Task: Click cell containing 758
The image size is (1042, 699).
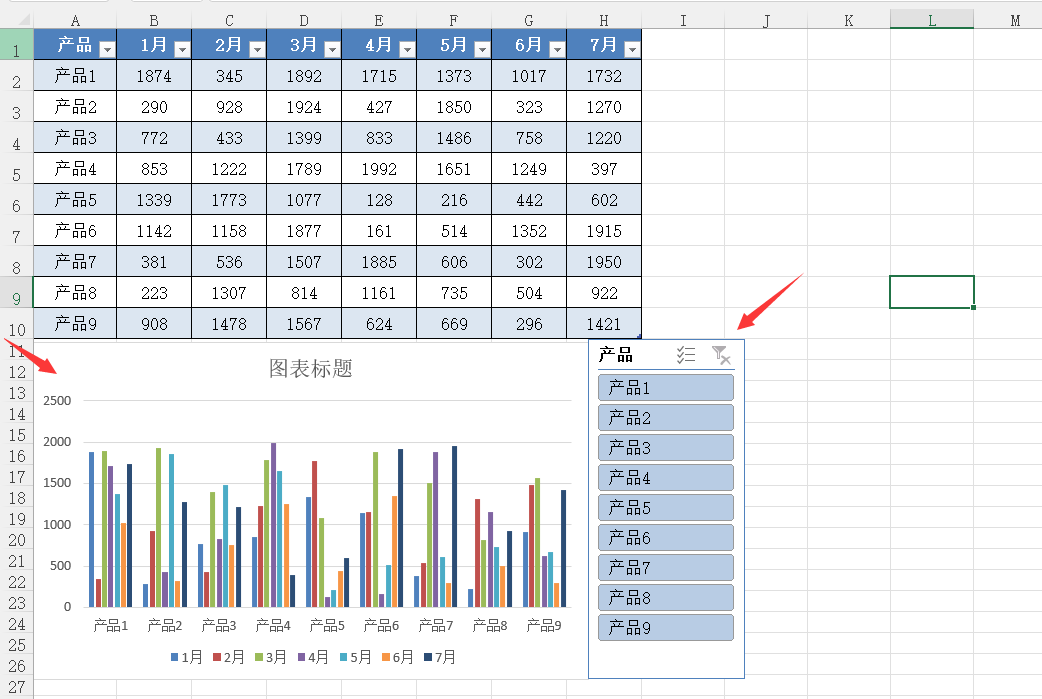Action: 529,138
